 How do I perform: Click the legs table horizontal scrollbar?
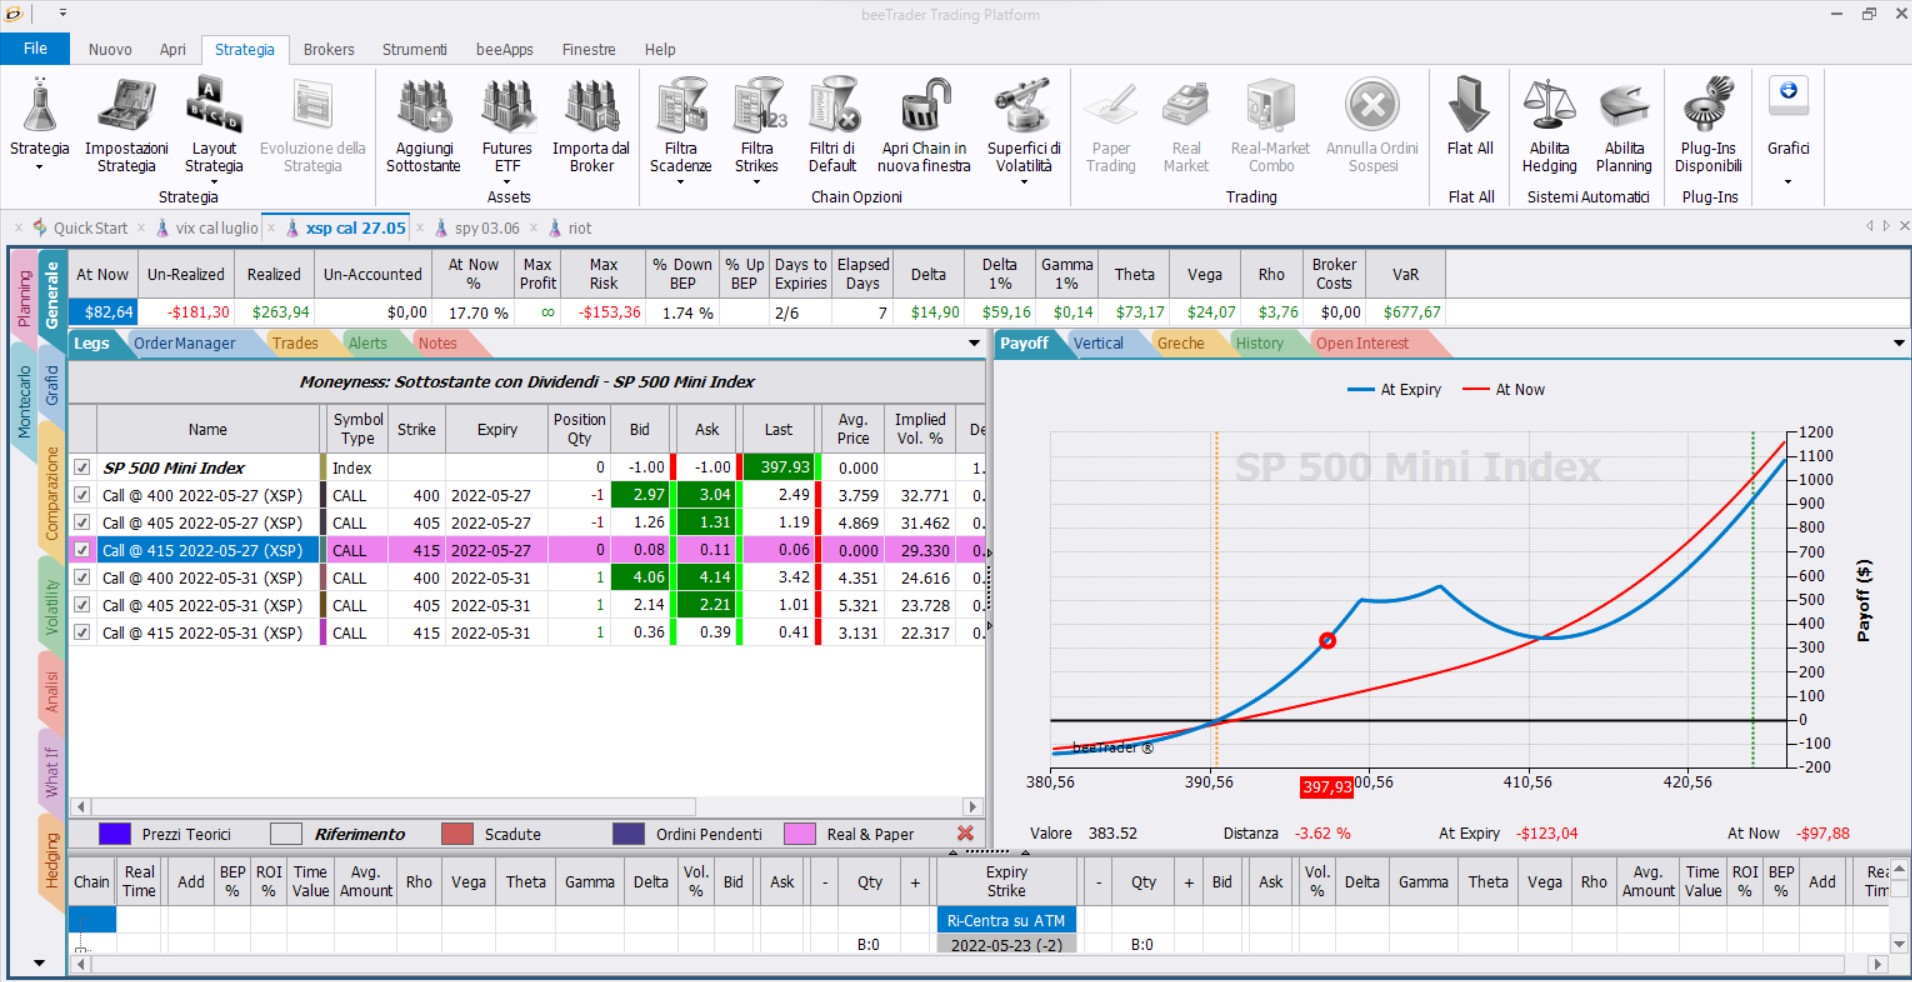pos(526,806)
